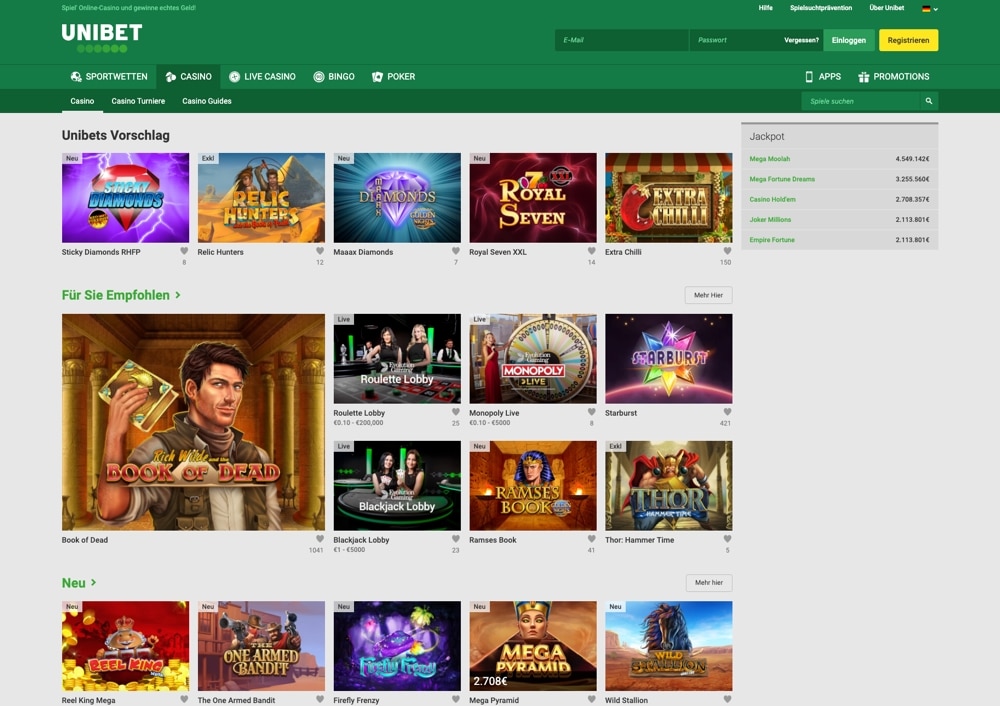Open The One Armed Bandit thumbnail
Viewport: 1000px width, 706px height.
(x=261, y=646)
